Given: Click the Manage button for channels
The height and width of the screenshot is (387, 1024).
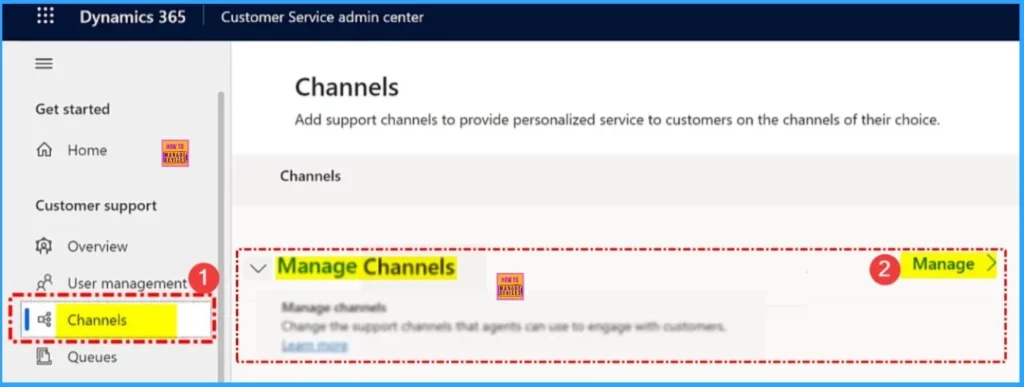Looking at the screenshot, I should point(943,264).
